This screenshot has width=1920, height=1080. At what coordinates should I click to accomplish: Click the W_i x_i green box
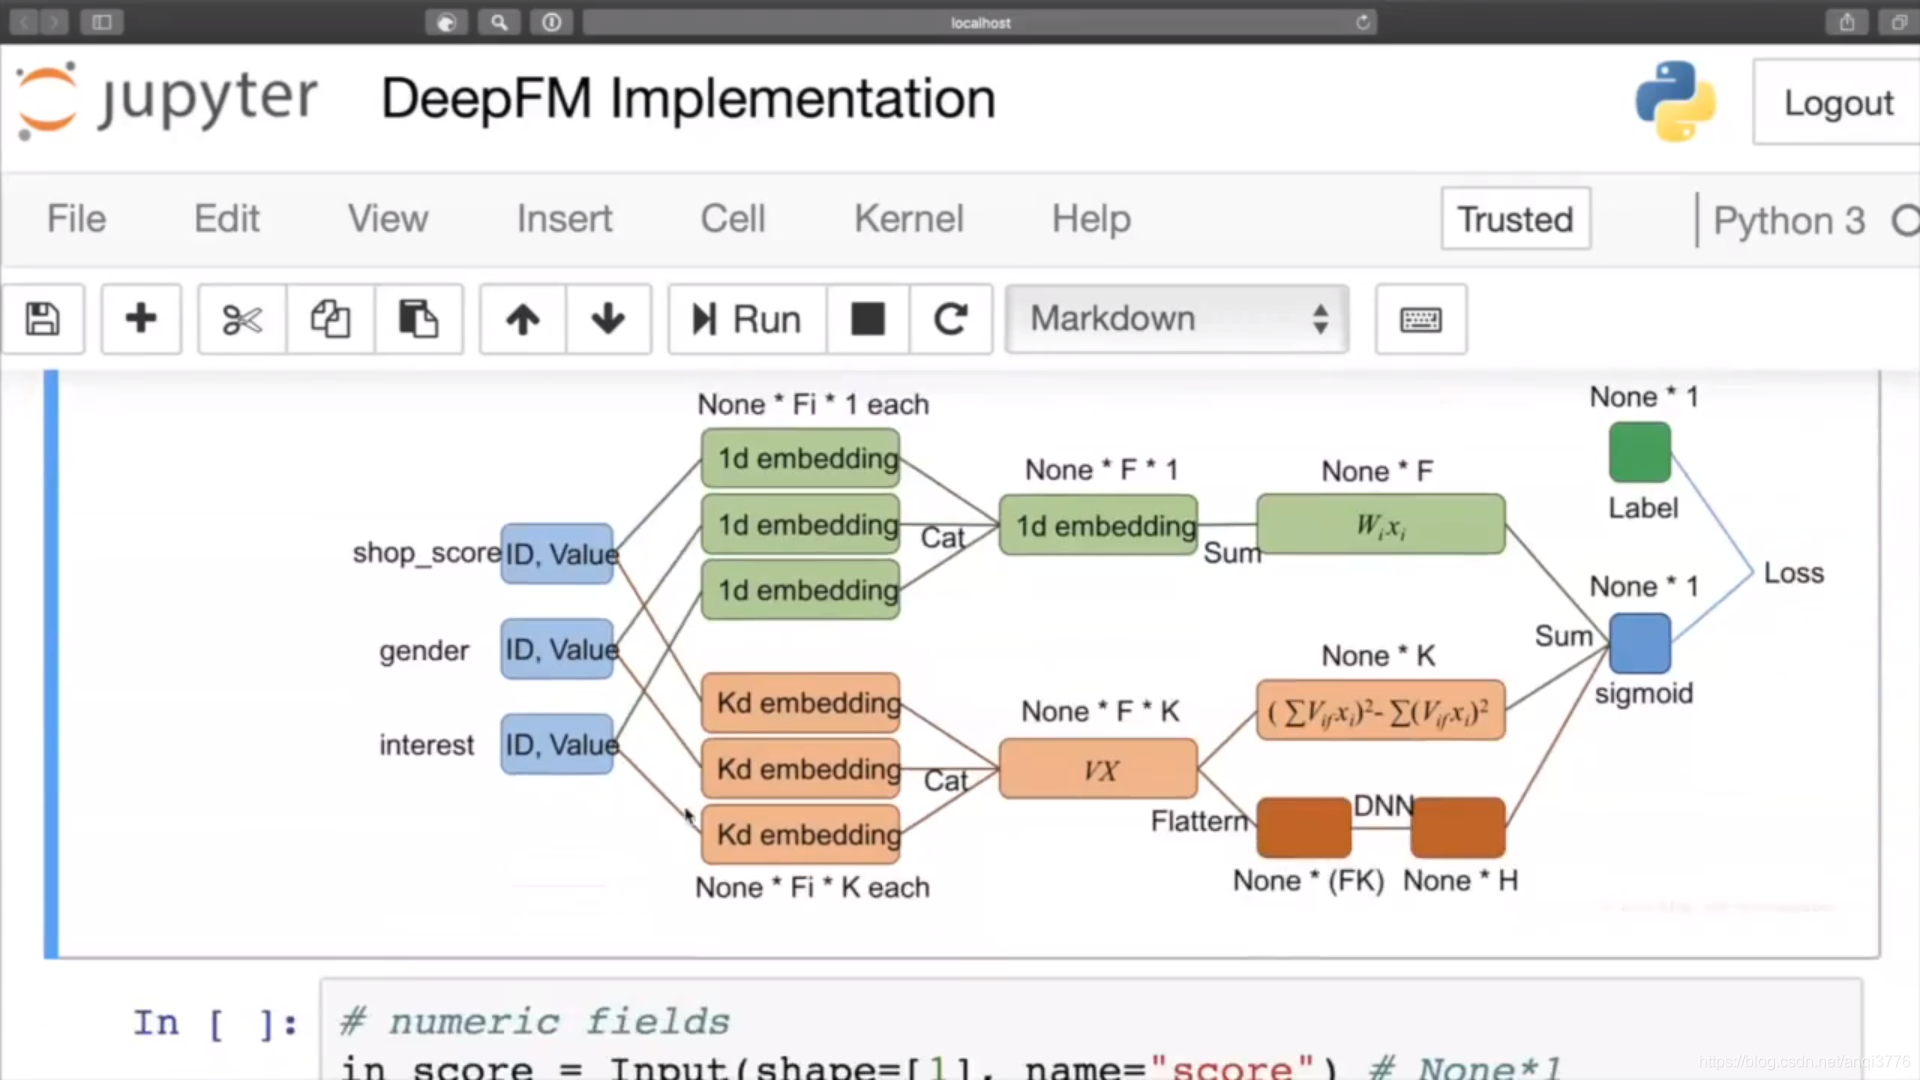pos(1380,524)
